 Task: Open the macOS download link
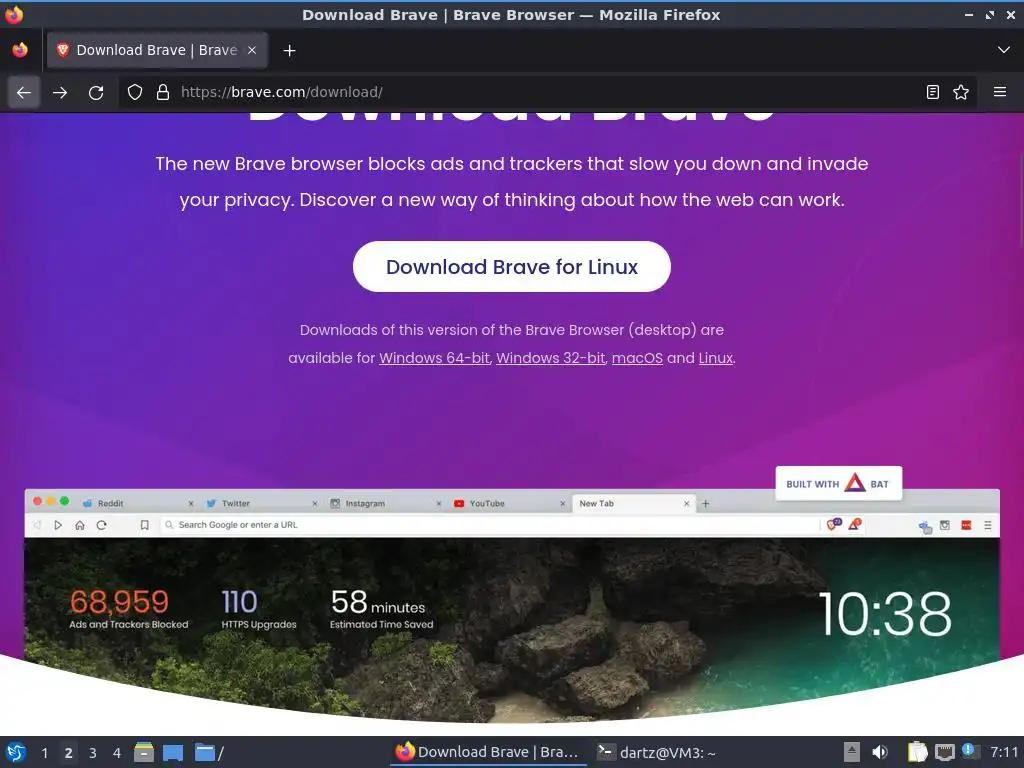[637, 358]
